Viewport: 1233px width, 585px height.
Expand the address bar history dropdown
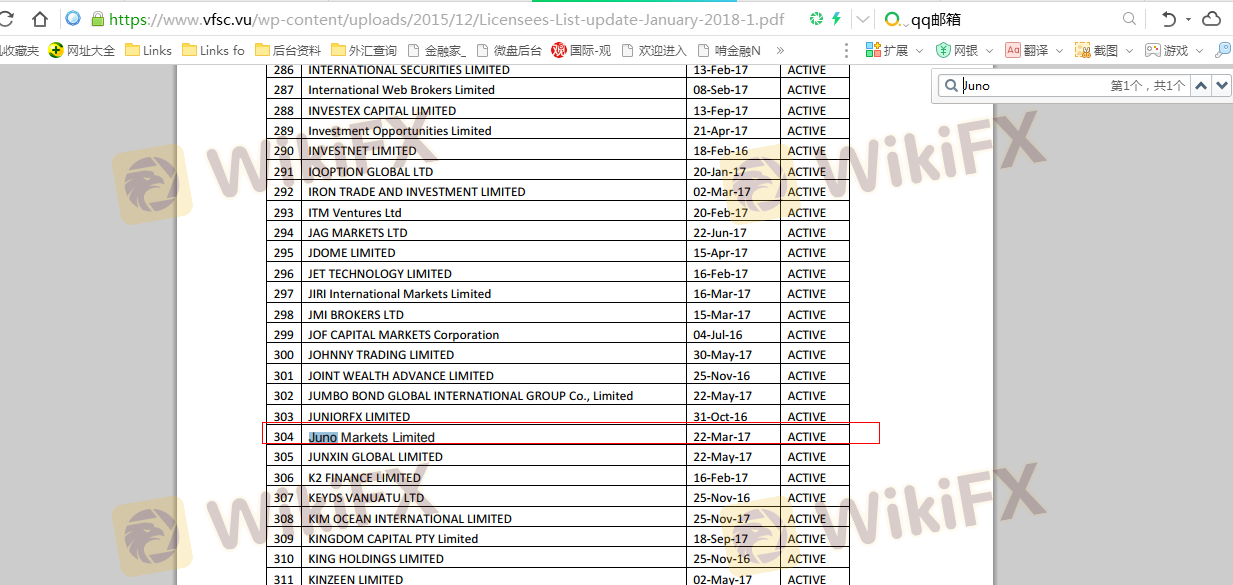tap(863, 19)
